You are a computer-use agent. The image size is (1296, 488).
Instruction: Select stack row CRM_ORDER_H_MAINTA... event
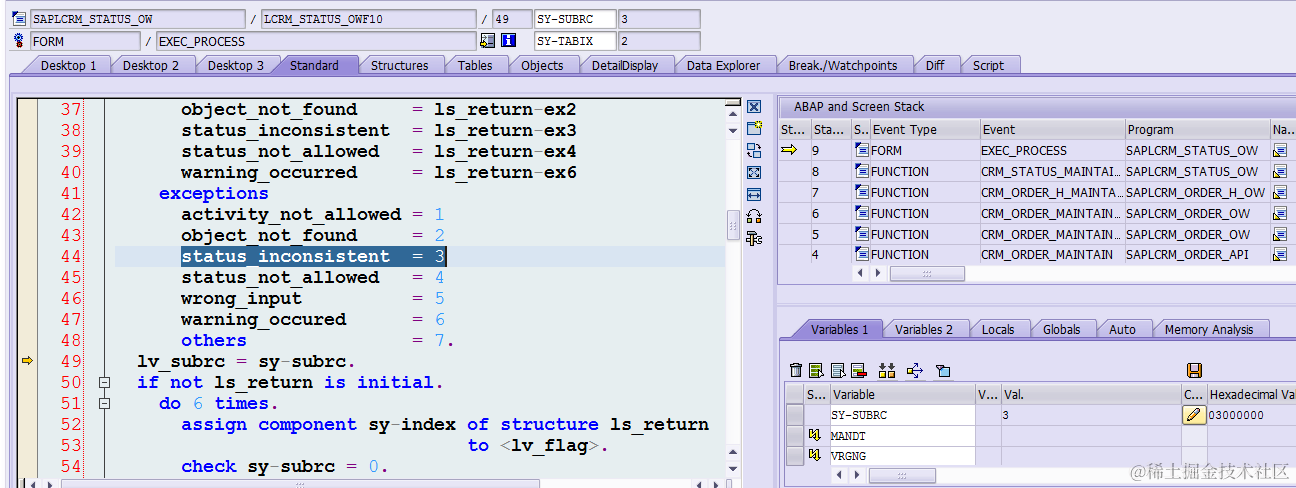click(1051, 192)
